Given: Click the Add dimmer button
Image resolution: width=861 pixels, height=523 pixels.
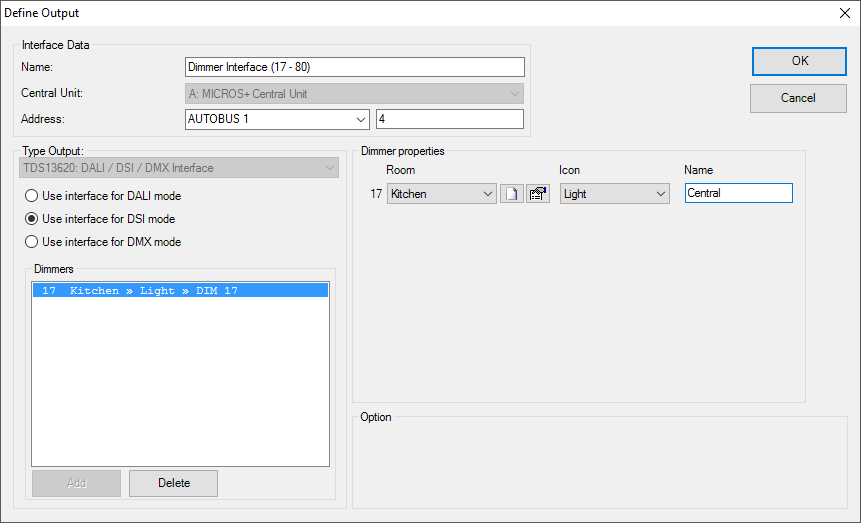Looking at the screenshot, I should click(76, 483).
